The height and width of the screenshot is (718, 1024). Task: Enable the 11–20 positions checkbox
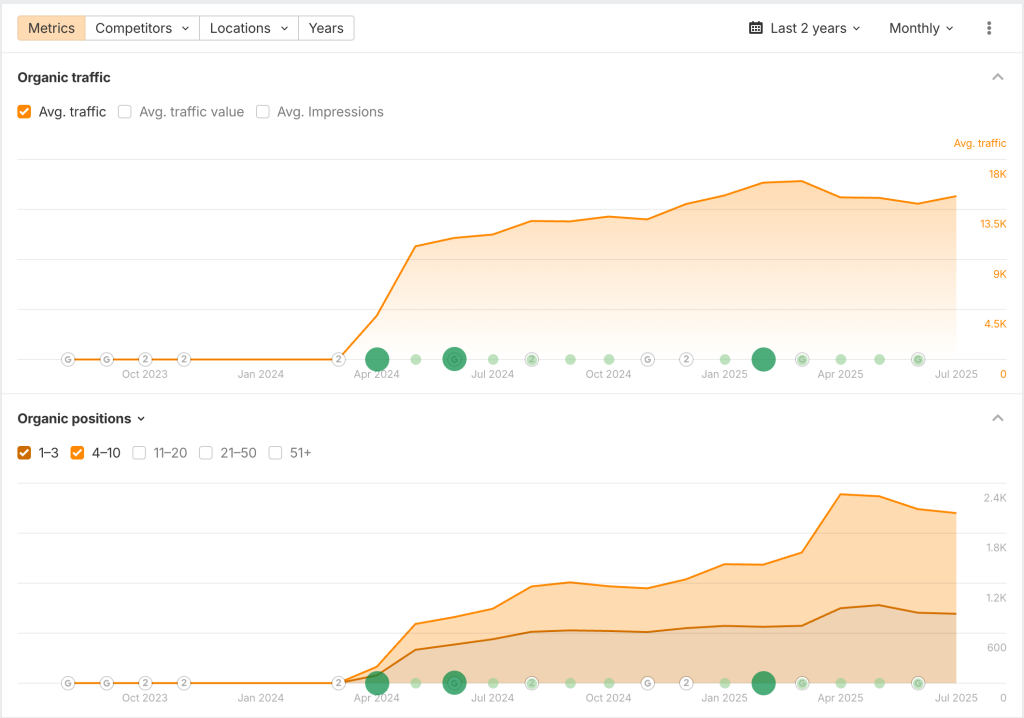(138, 453)
